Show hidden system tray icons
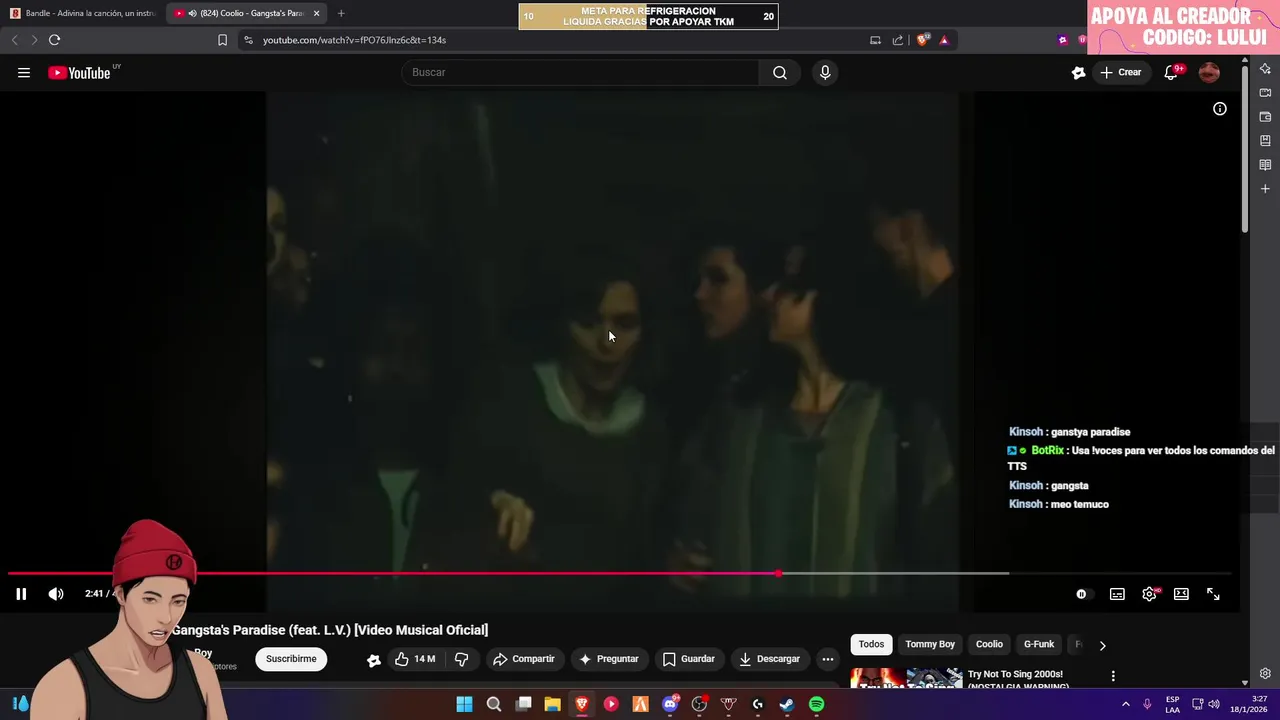1280x720 pixels. coord(1126,704)
